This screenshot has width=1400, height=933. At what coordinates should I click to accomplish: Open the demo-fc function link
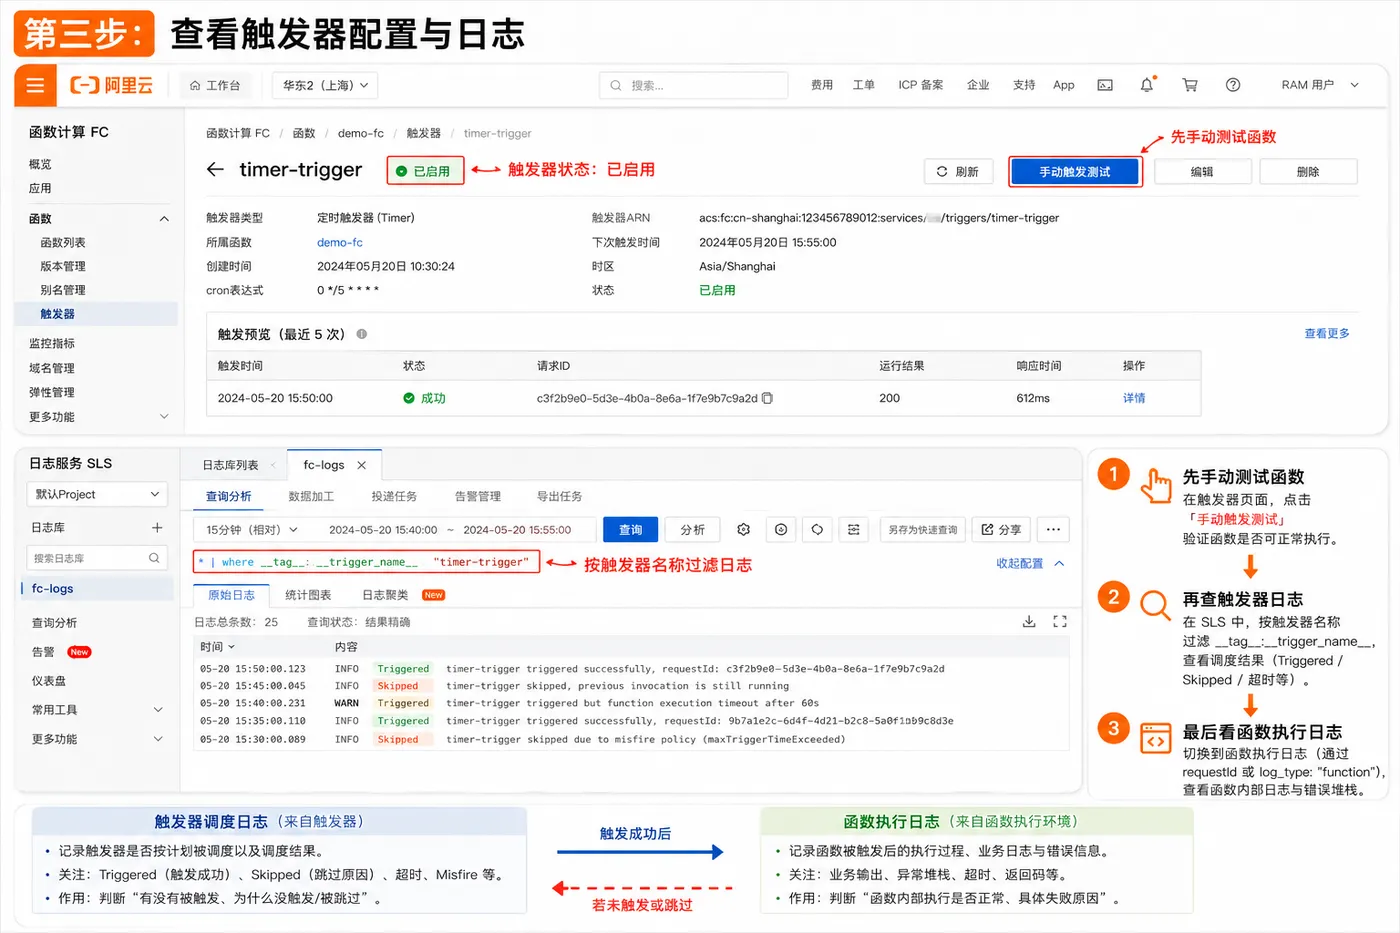(x=340, y=243)
